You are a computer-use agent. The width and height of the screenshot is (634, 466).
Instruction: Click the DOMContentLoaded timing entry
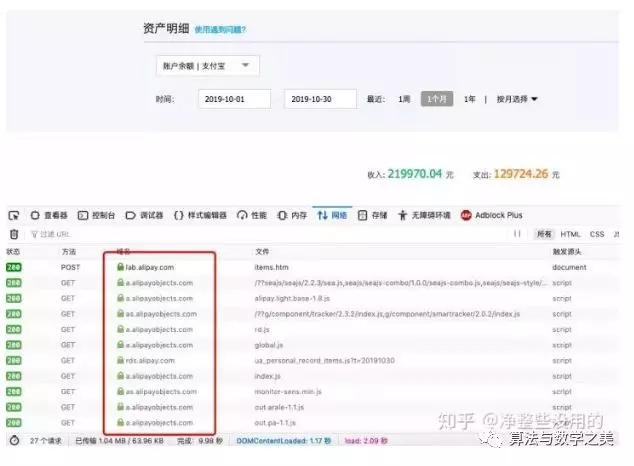coord(284,441)
